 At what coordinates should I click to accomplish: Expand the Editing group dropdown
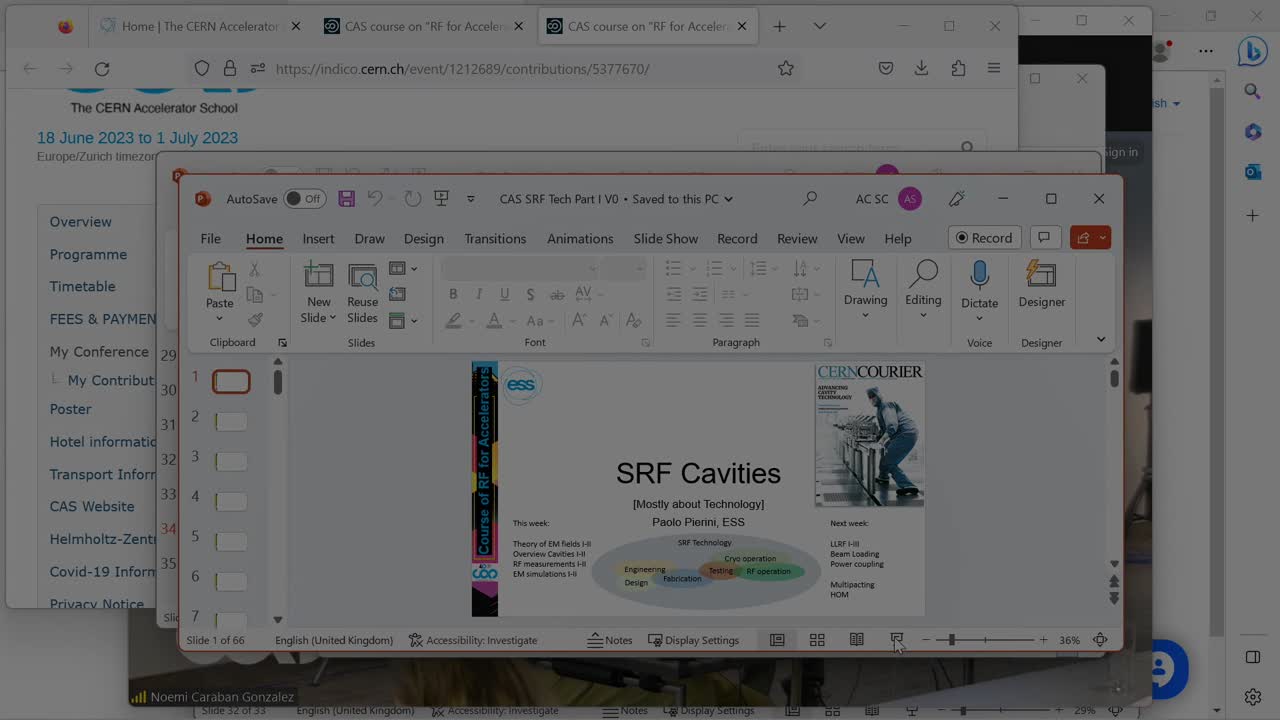point(923,316)
